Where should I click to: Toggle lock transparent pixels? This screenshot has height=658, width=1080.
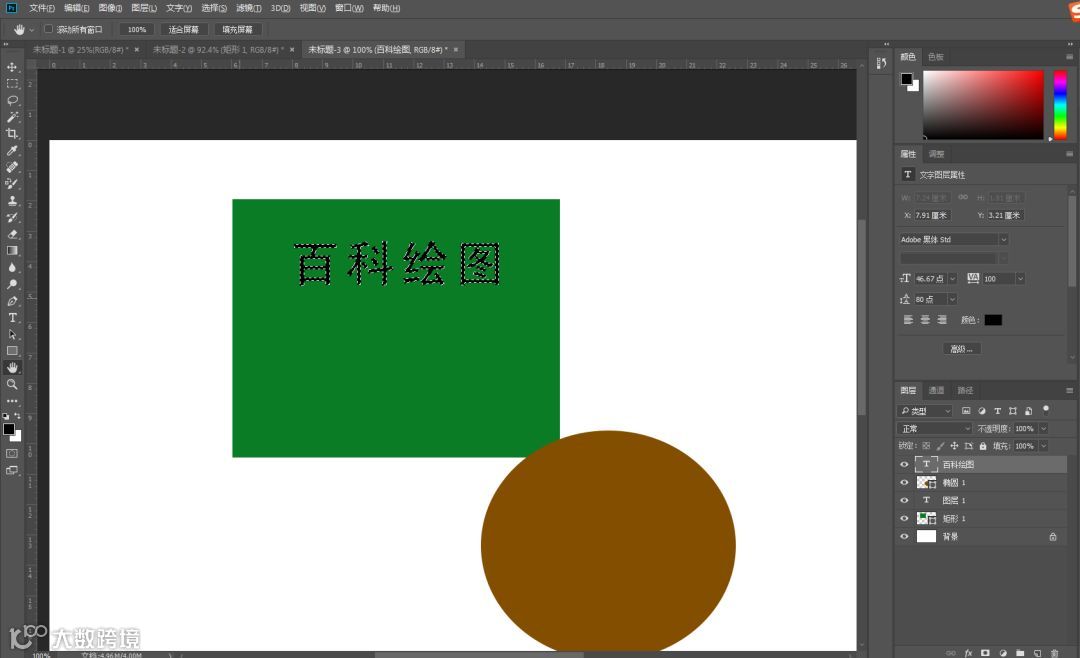pyautogui.click(x=926, y=446)
